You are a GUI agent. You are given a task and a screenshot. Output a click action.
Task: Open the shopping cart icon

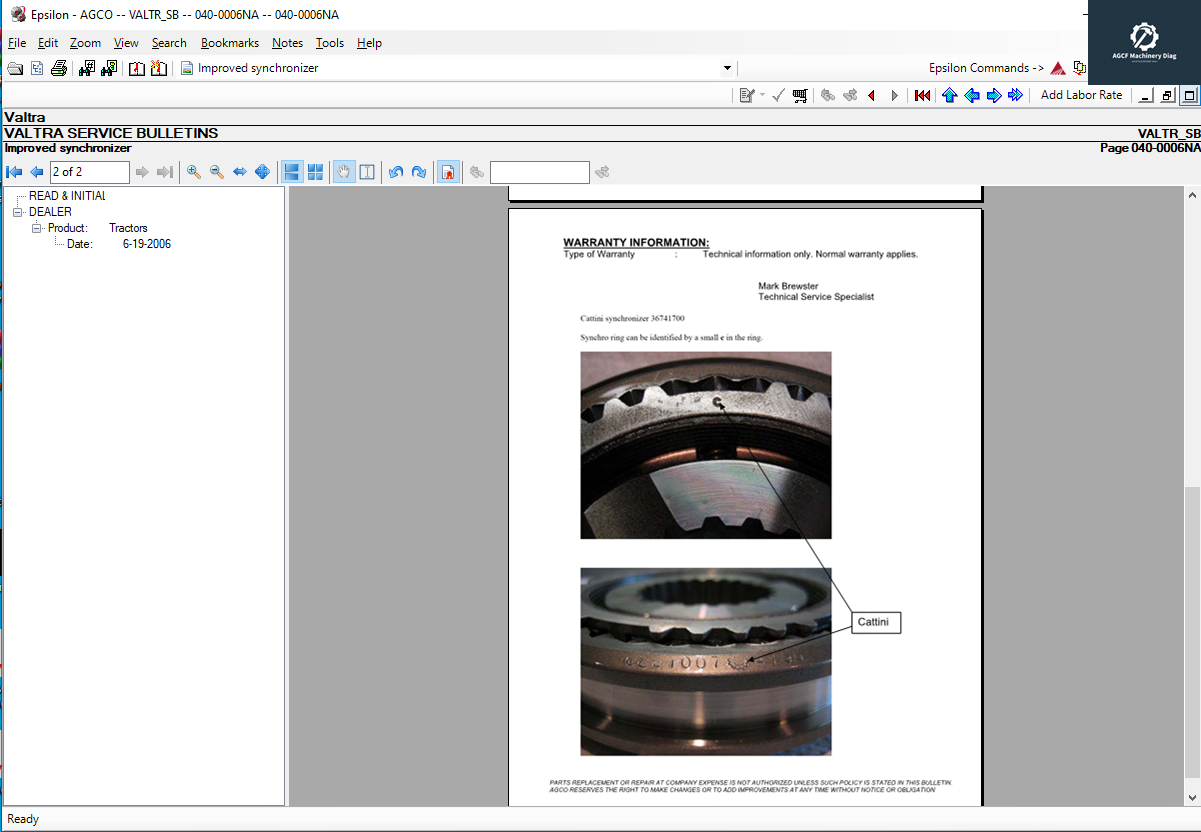coord(800,94)
